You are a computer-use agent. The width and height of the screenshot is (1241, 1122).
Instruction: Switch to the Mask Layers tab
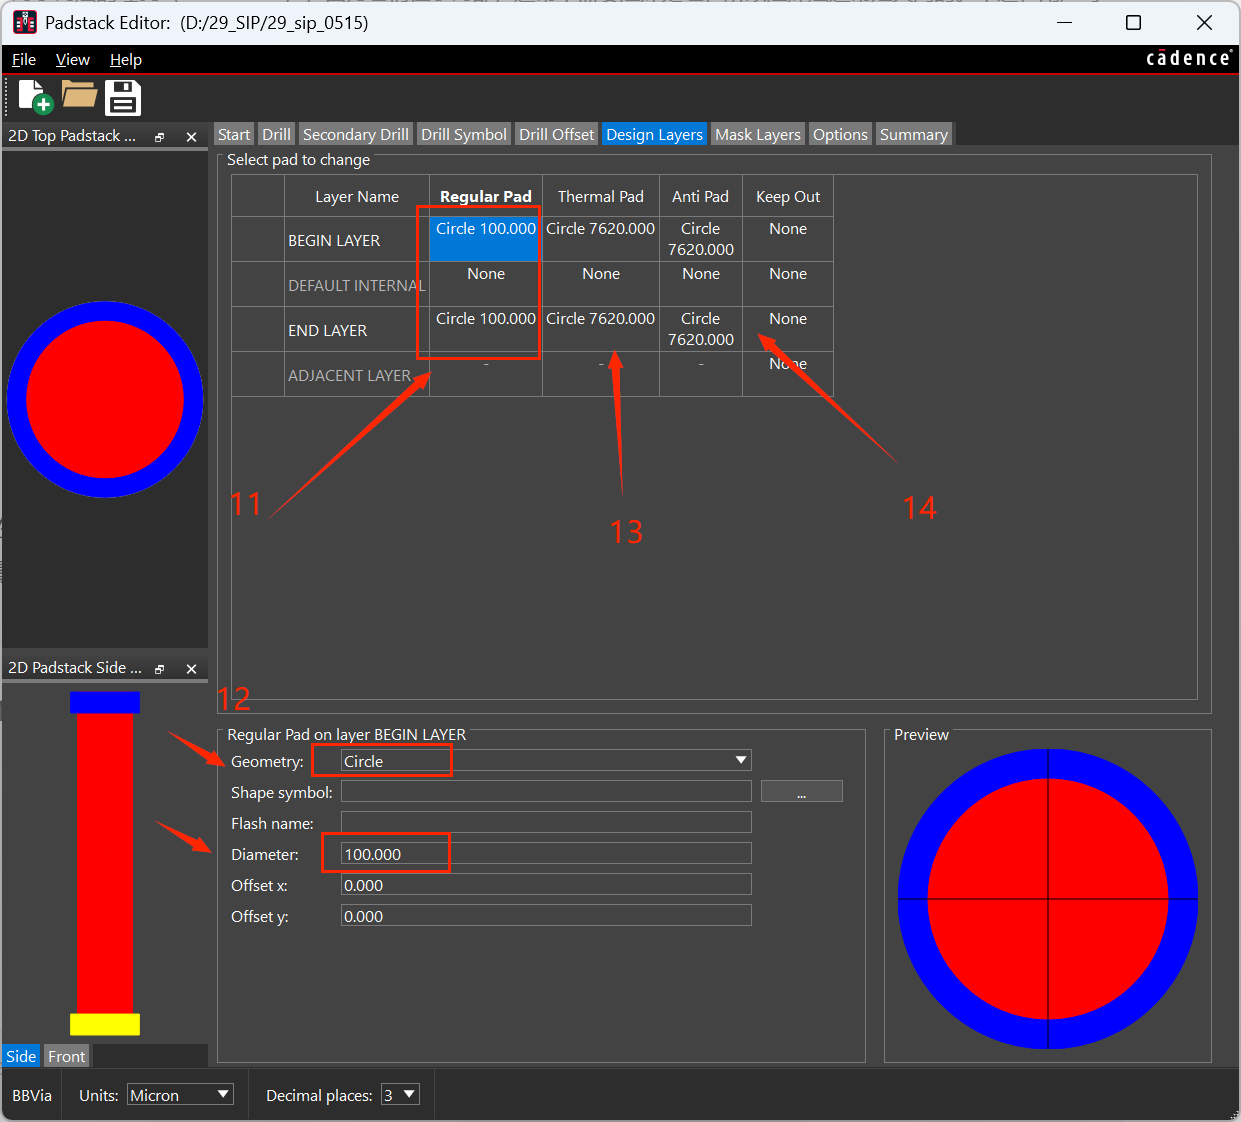(x=758, y=134)
